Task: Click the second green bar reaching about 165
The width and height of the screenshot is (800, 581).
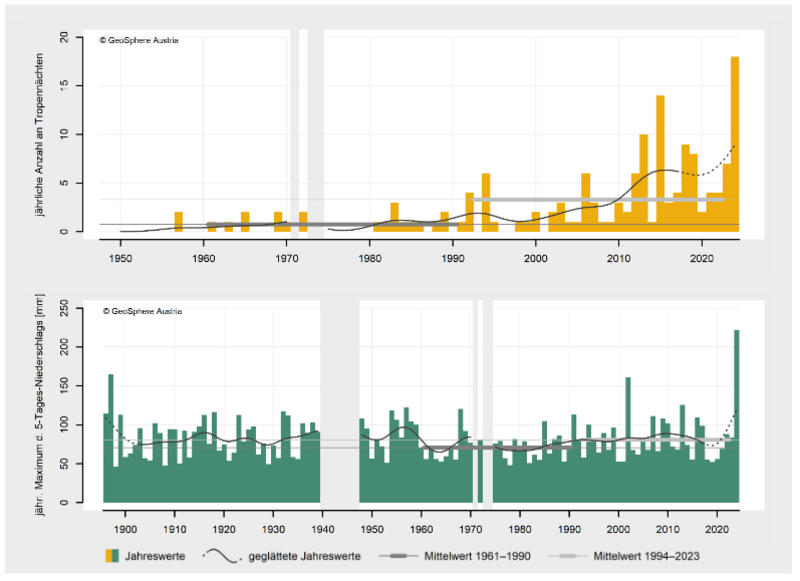Action: click(x=111, y=438)
